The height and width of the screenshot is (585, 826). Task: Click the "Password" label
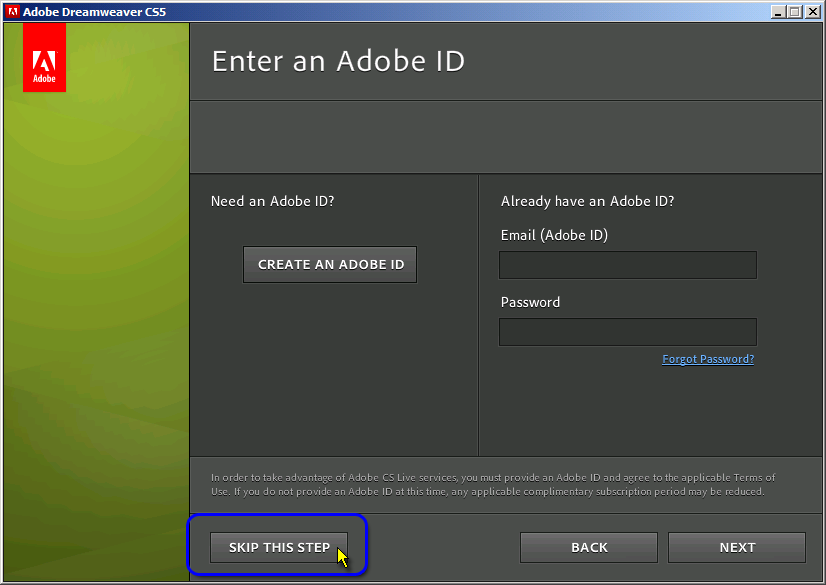[530, 302]
